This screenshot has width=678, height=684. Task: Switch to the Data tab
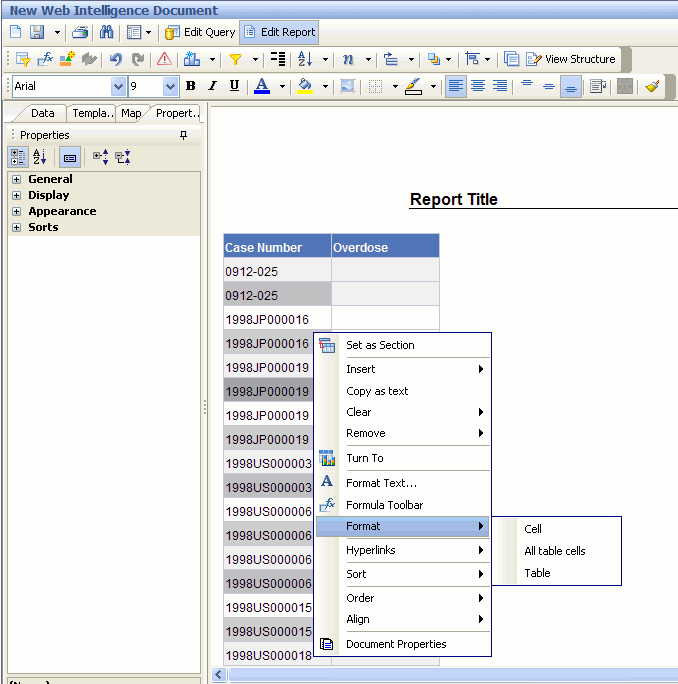click(42, 113)
